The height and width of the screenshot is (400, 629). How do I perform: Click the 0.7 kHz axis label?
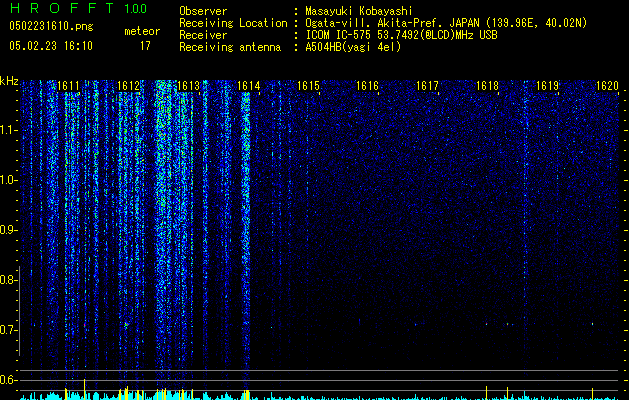[9, 330]
